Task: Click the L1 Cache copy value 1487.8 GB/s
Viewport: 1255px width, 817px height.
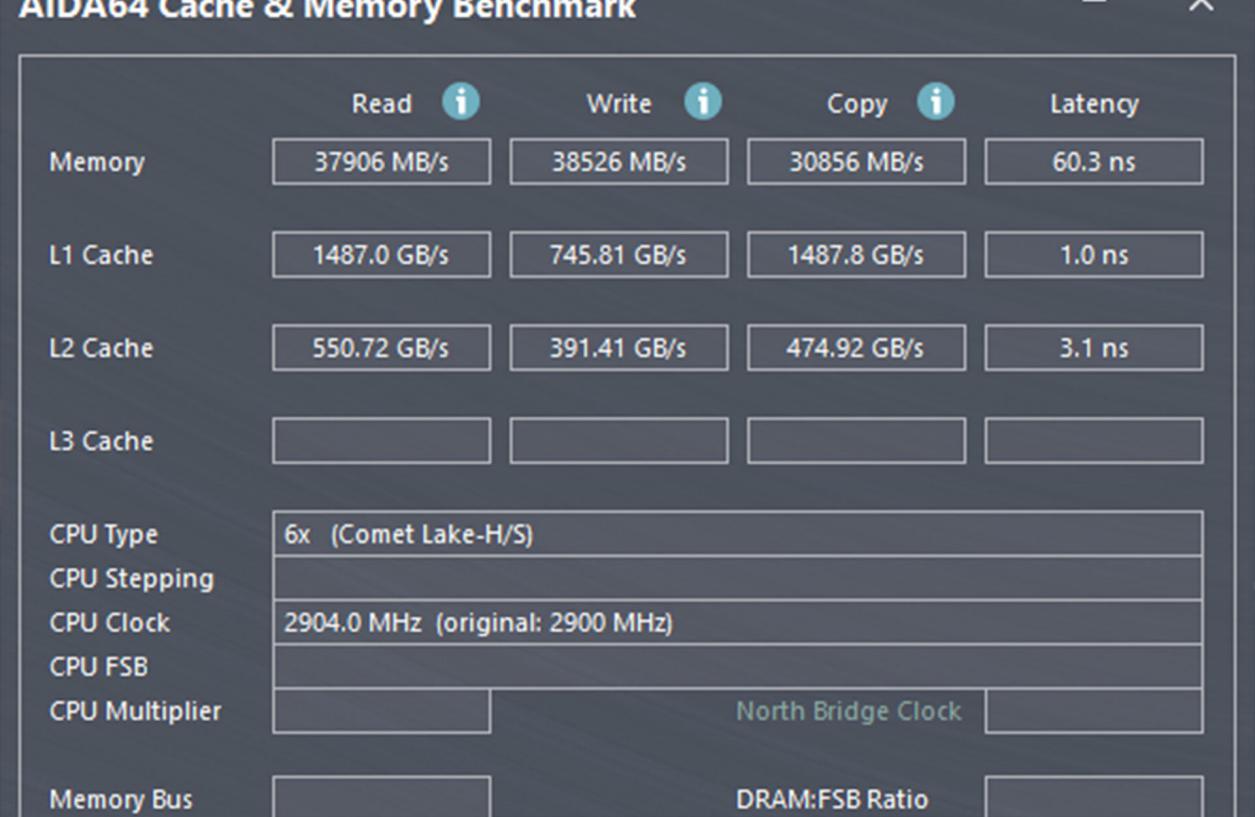Action: pyautogui.click(x=856, y=255)
